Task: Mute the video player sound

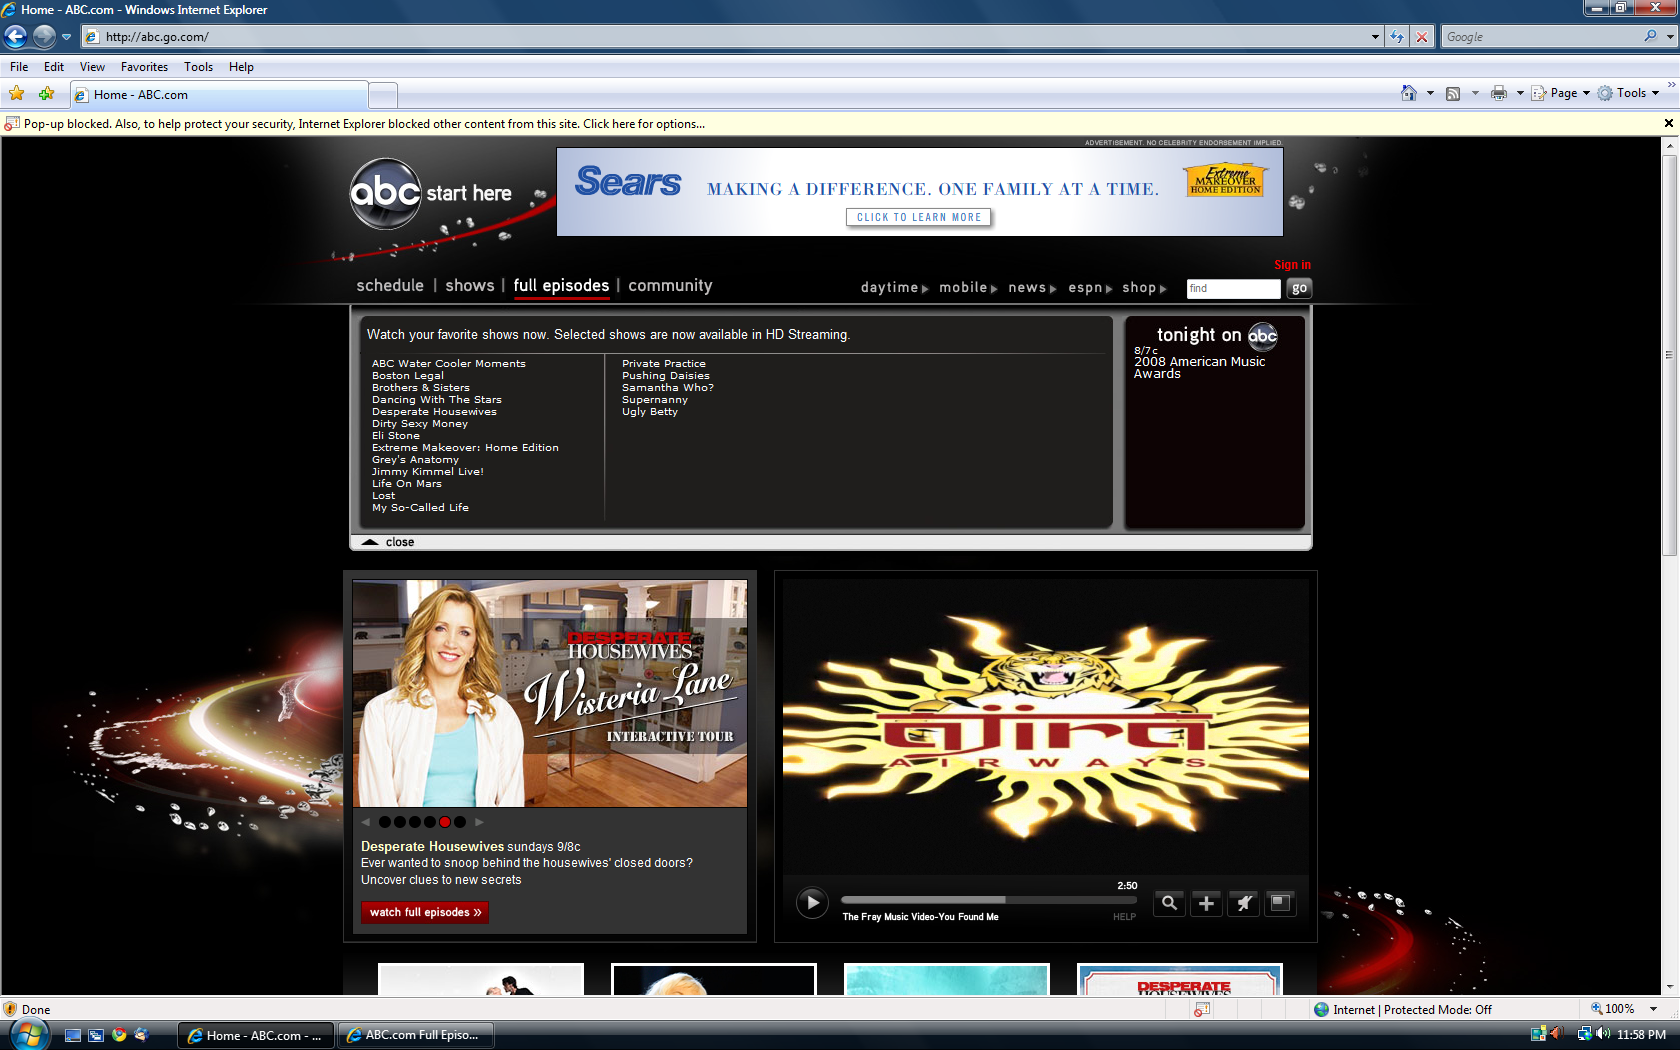Action: tap(1243, 903)
